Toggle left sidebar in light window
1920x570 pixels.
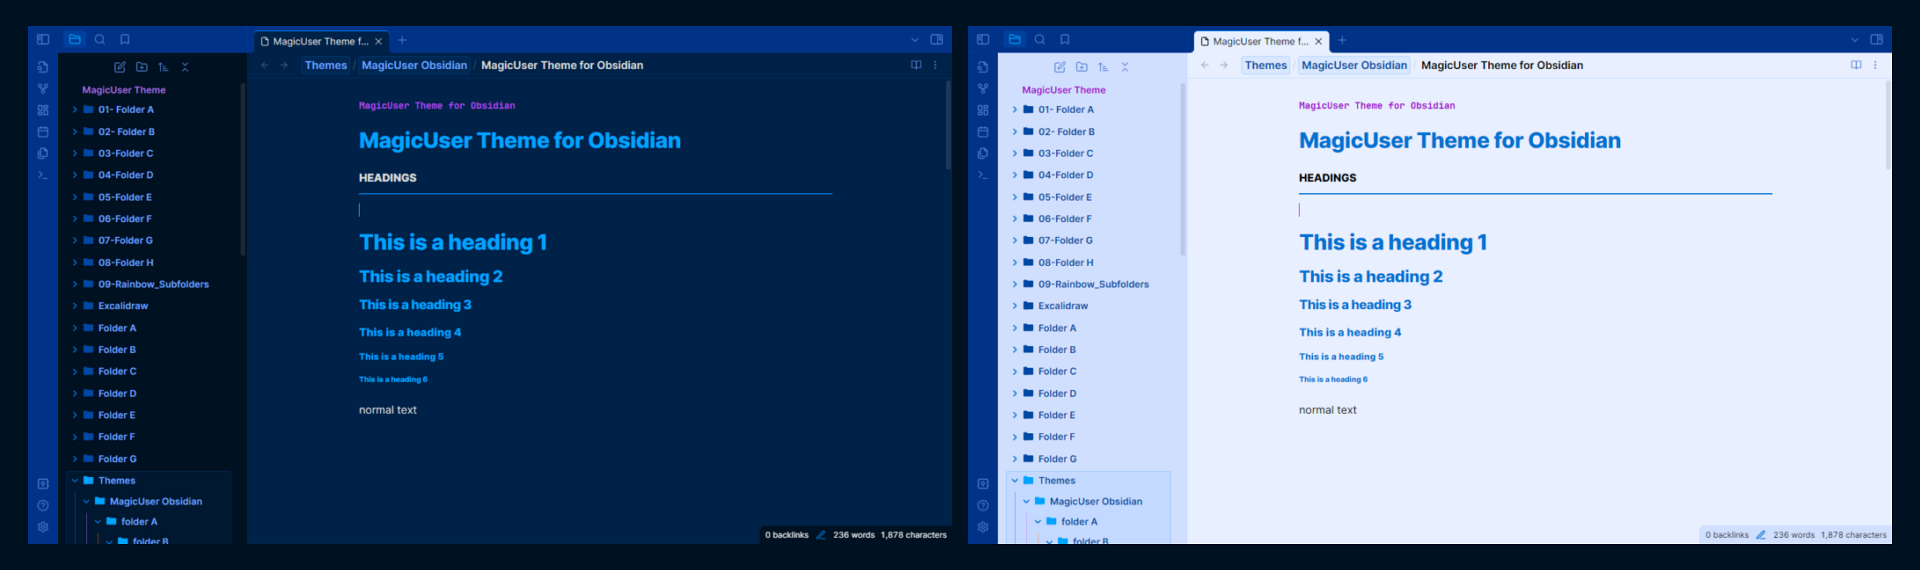[x=983, y=40]
